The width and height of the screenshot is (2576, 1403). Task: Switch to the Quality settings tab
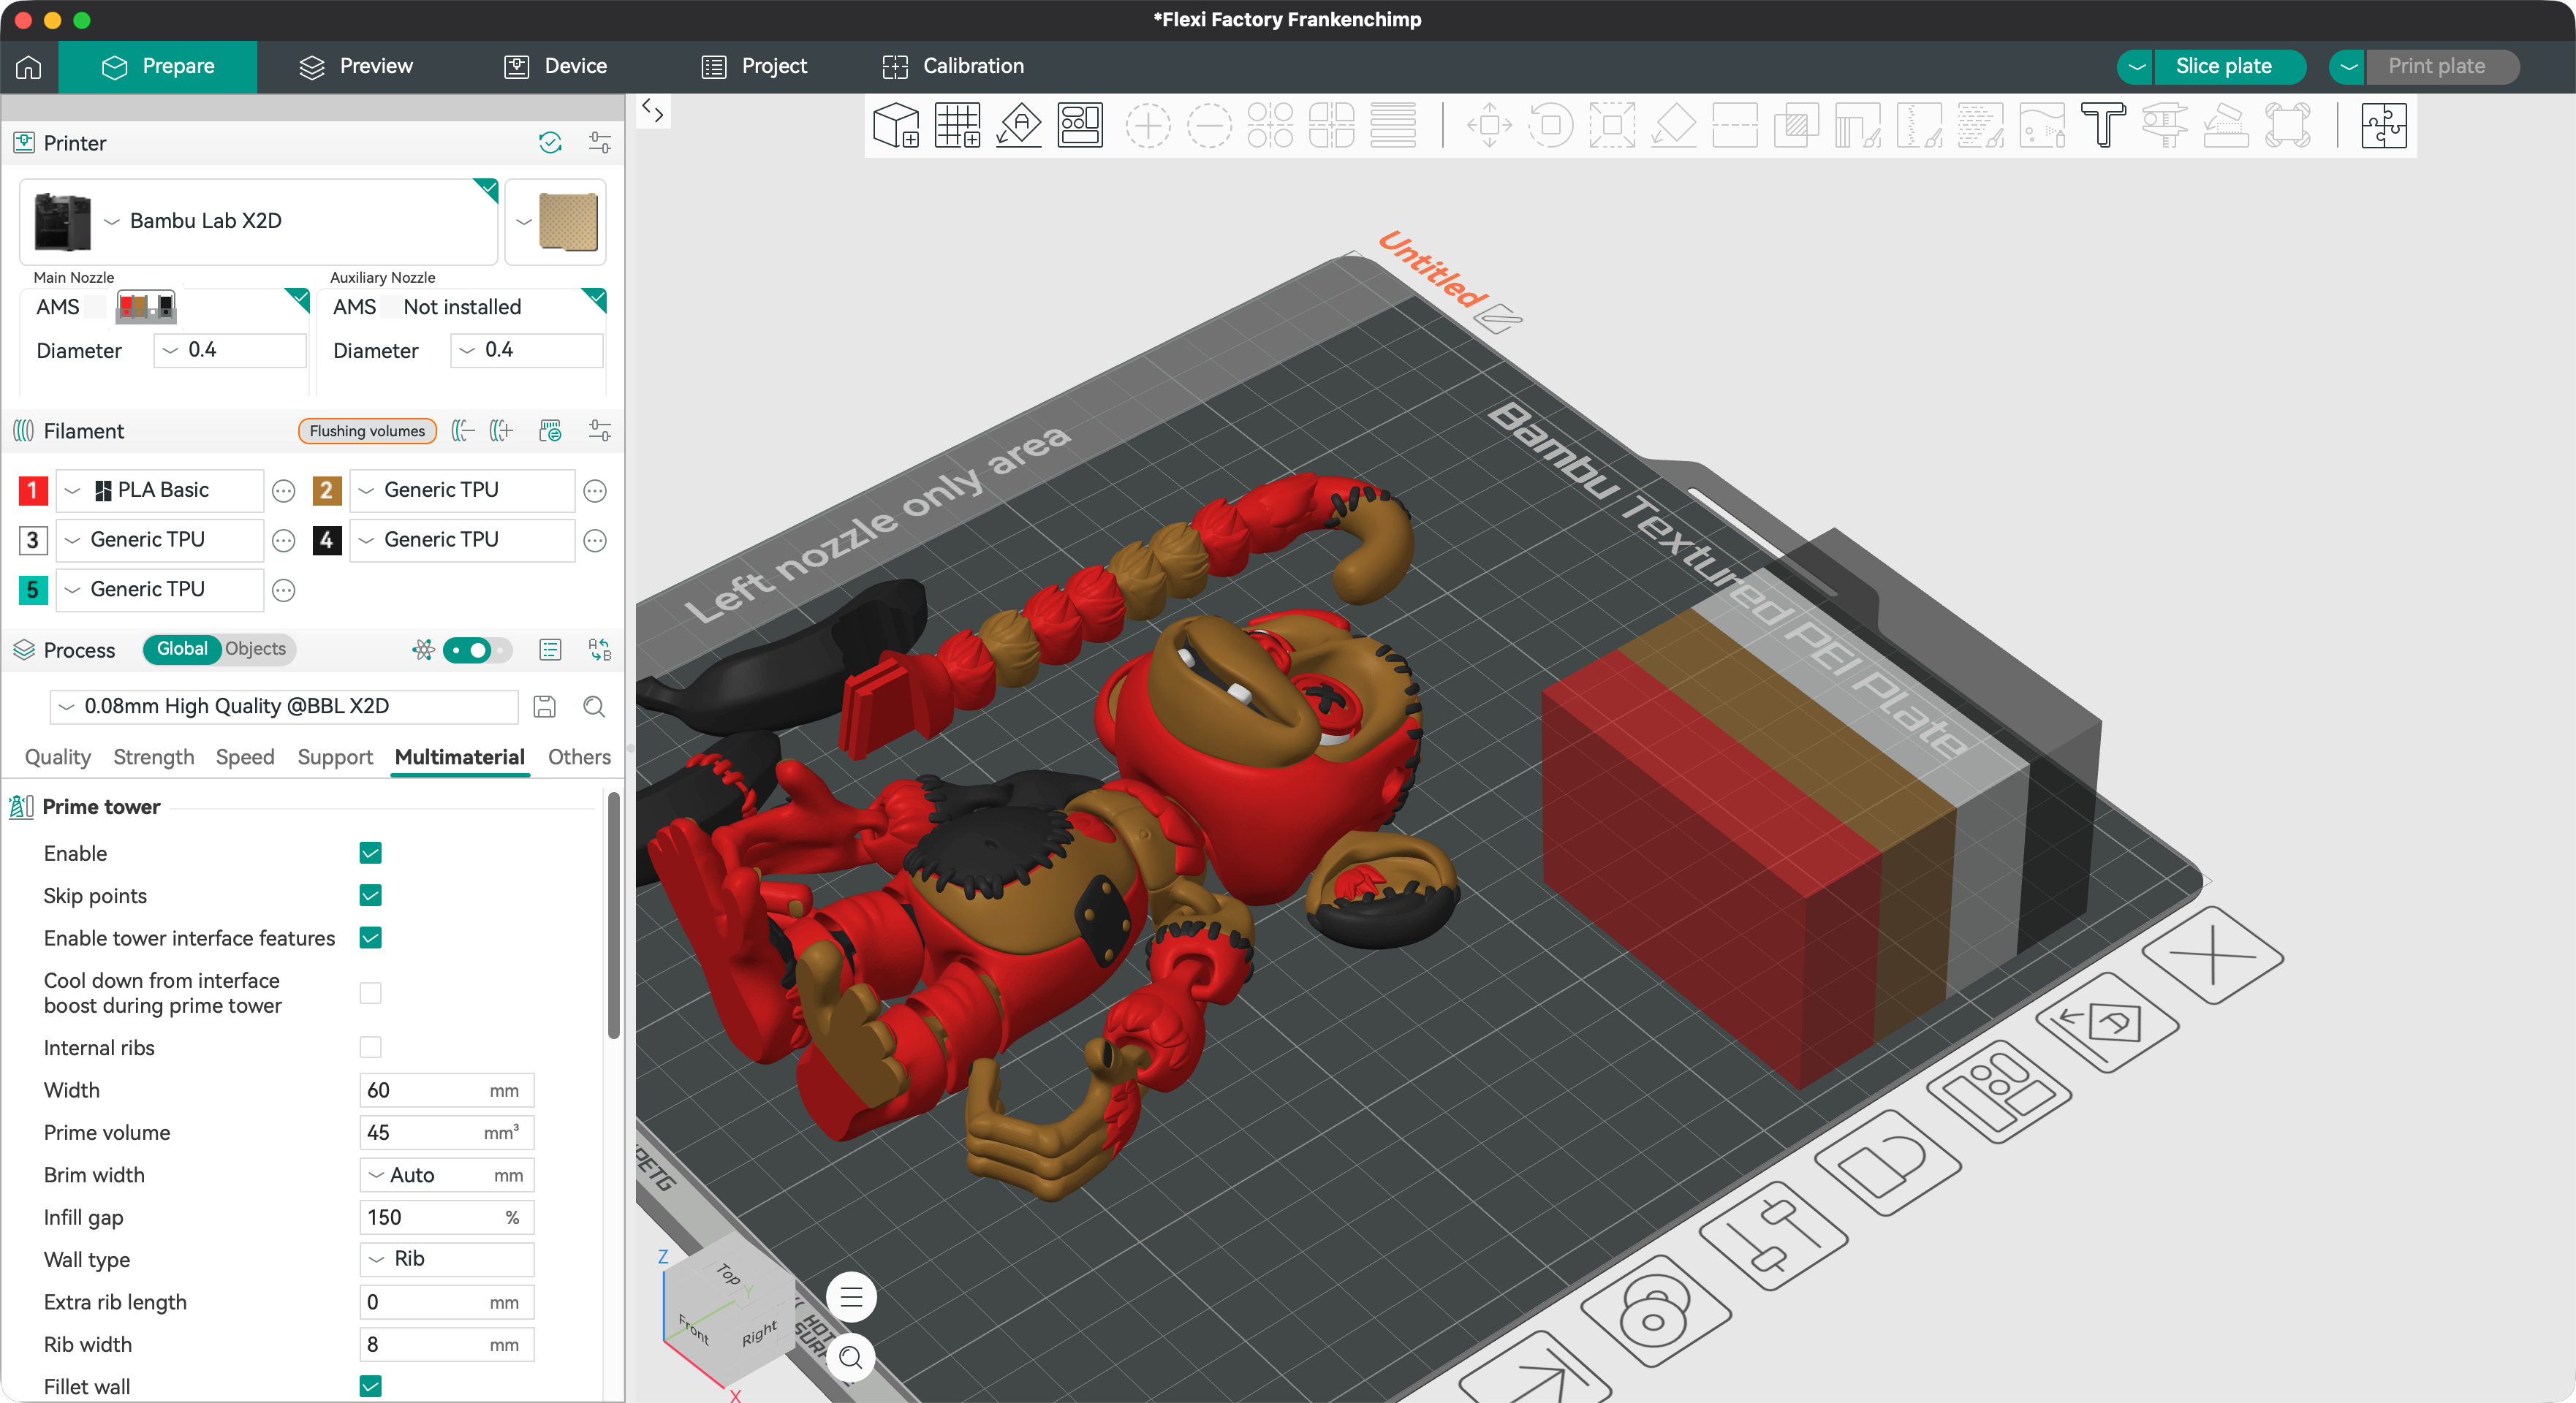(x=58, y=757)
